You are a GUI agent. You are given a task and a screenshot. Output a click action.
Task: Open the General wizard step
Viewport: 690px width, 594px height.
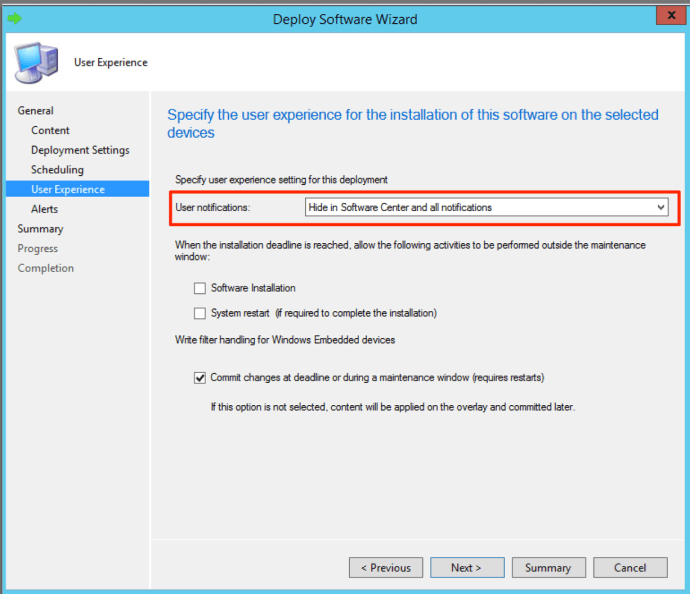coord(36,110)
